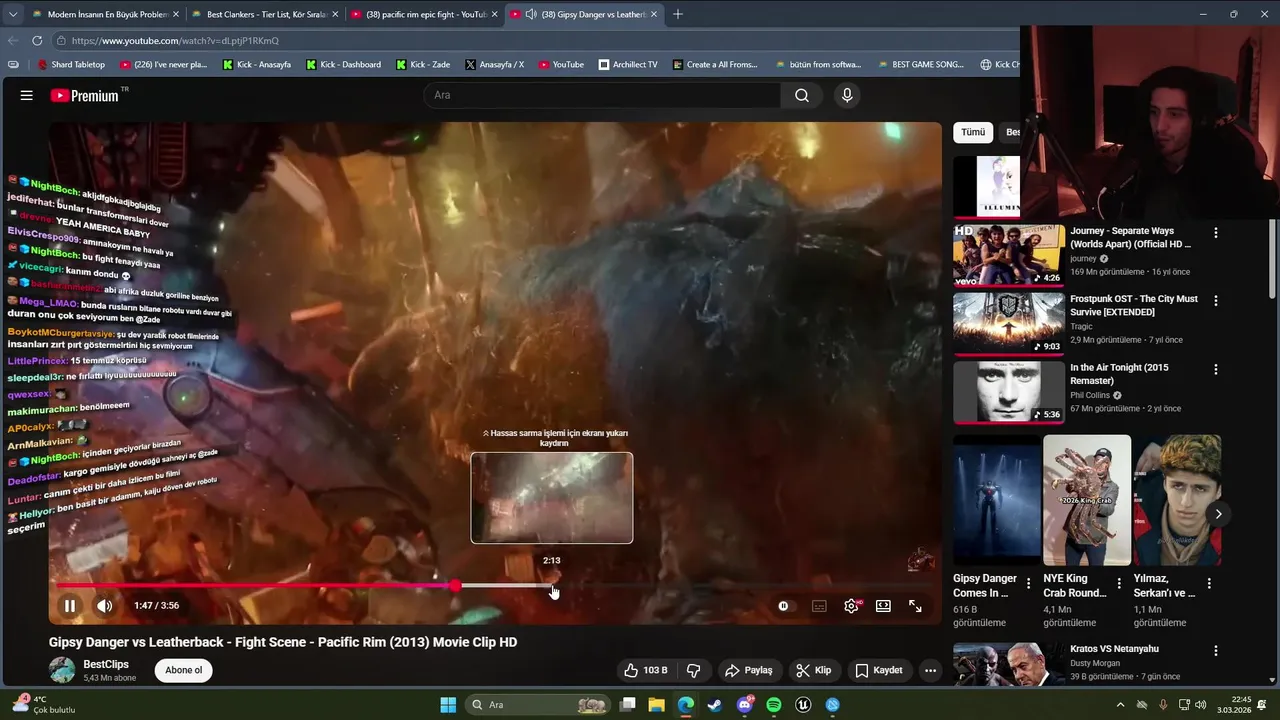Open Shard Tabletop bookmark
Viewport: 1280px width, 720px height.
(x=70, y=64)
